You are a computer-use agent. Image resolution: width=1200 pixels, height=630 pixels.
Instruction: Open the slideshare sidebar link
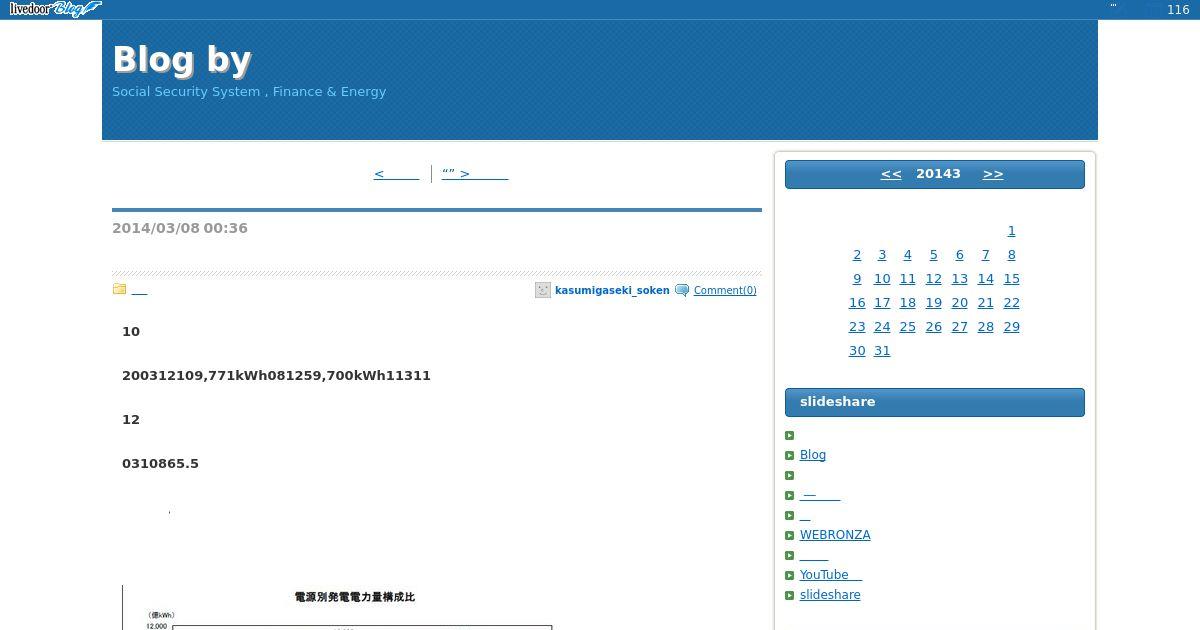(830, 595)
